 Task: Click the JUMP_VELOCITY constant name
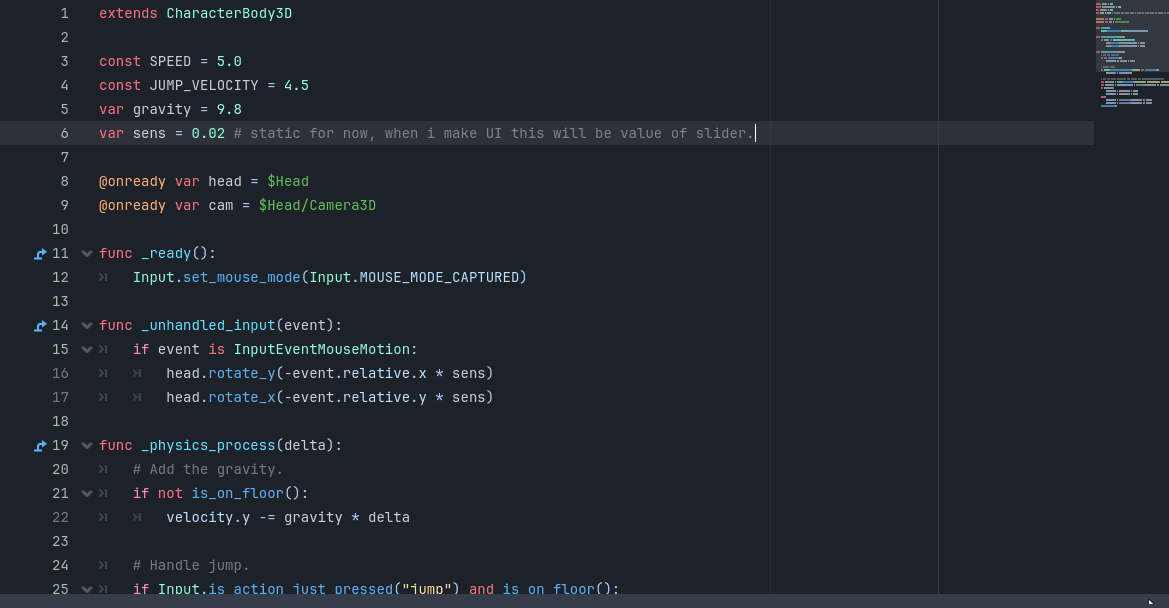[204, 85]
